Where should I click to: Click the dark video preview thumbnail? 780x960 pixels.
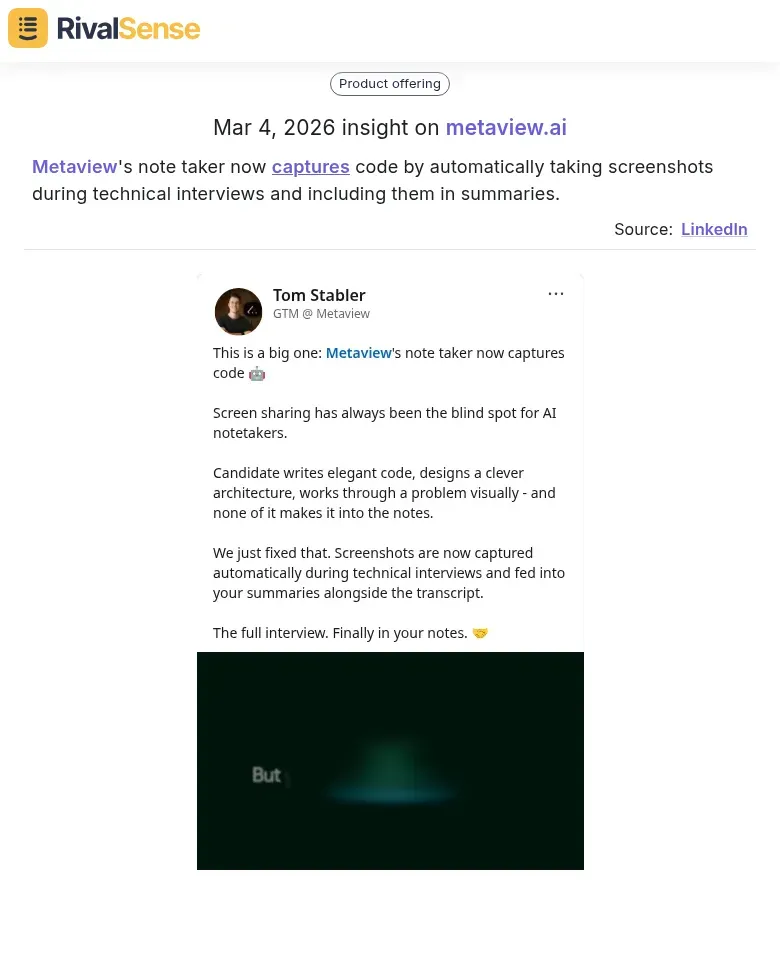(390, 760)
